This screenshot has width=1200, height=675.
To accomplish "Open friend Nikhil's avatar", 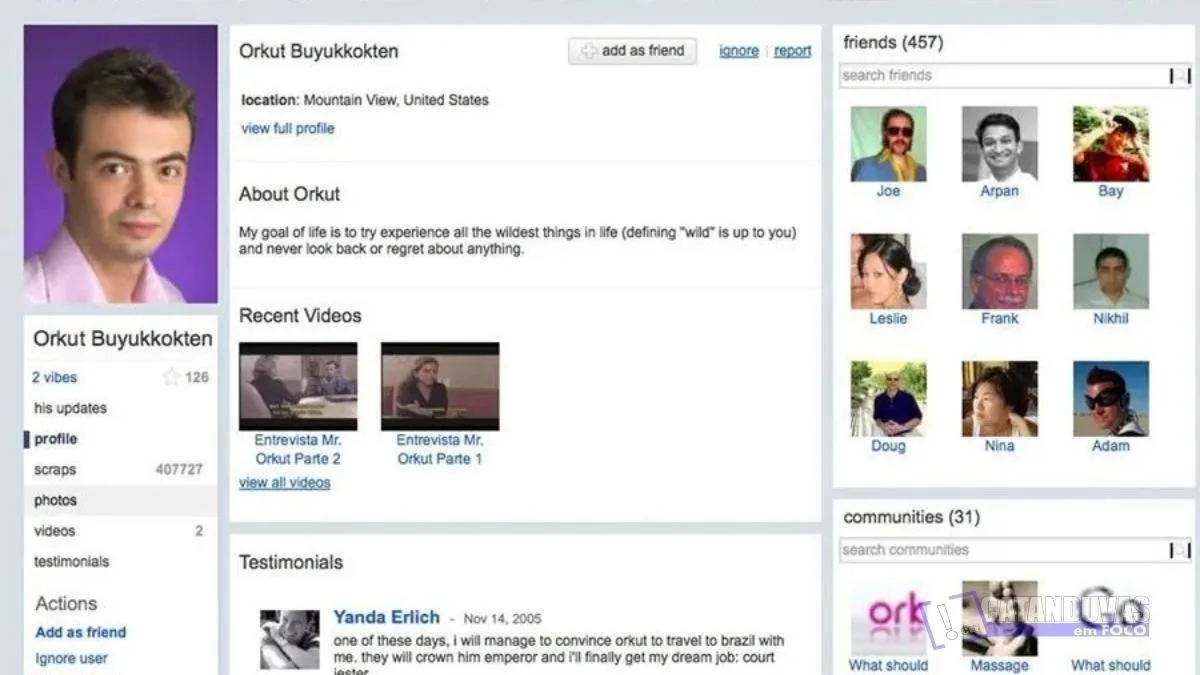I will pos(1111,272).
